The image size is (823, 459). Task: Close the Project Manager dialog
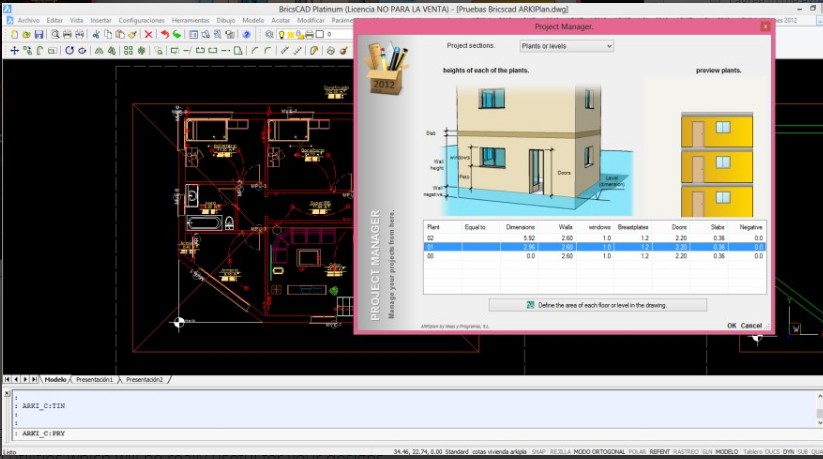(765, 26)
